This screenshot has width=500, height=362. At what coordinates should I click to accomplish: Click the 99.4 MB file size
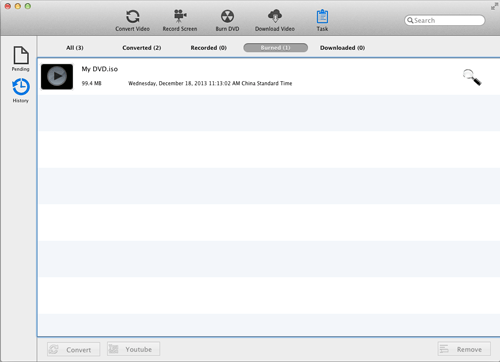[x=91, y=83]
